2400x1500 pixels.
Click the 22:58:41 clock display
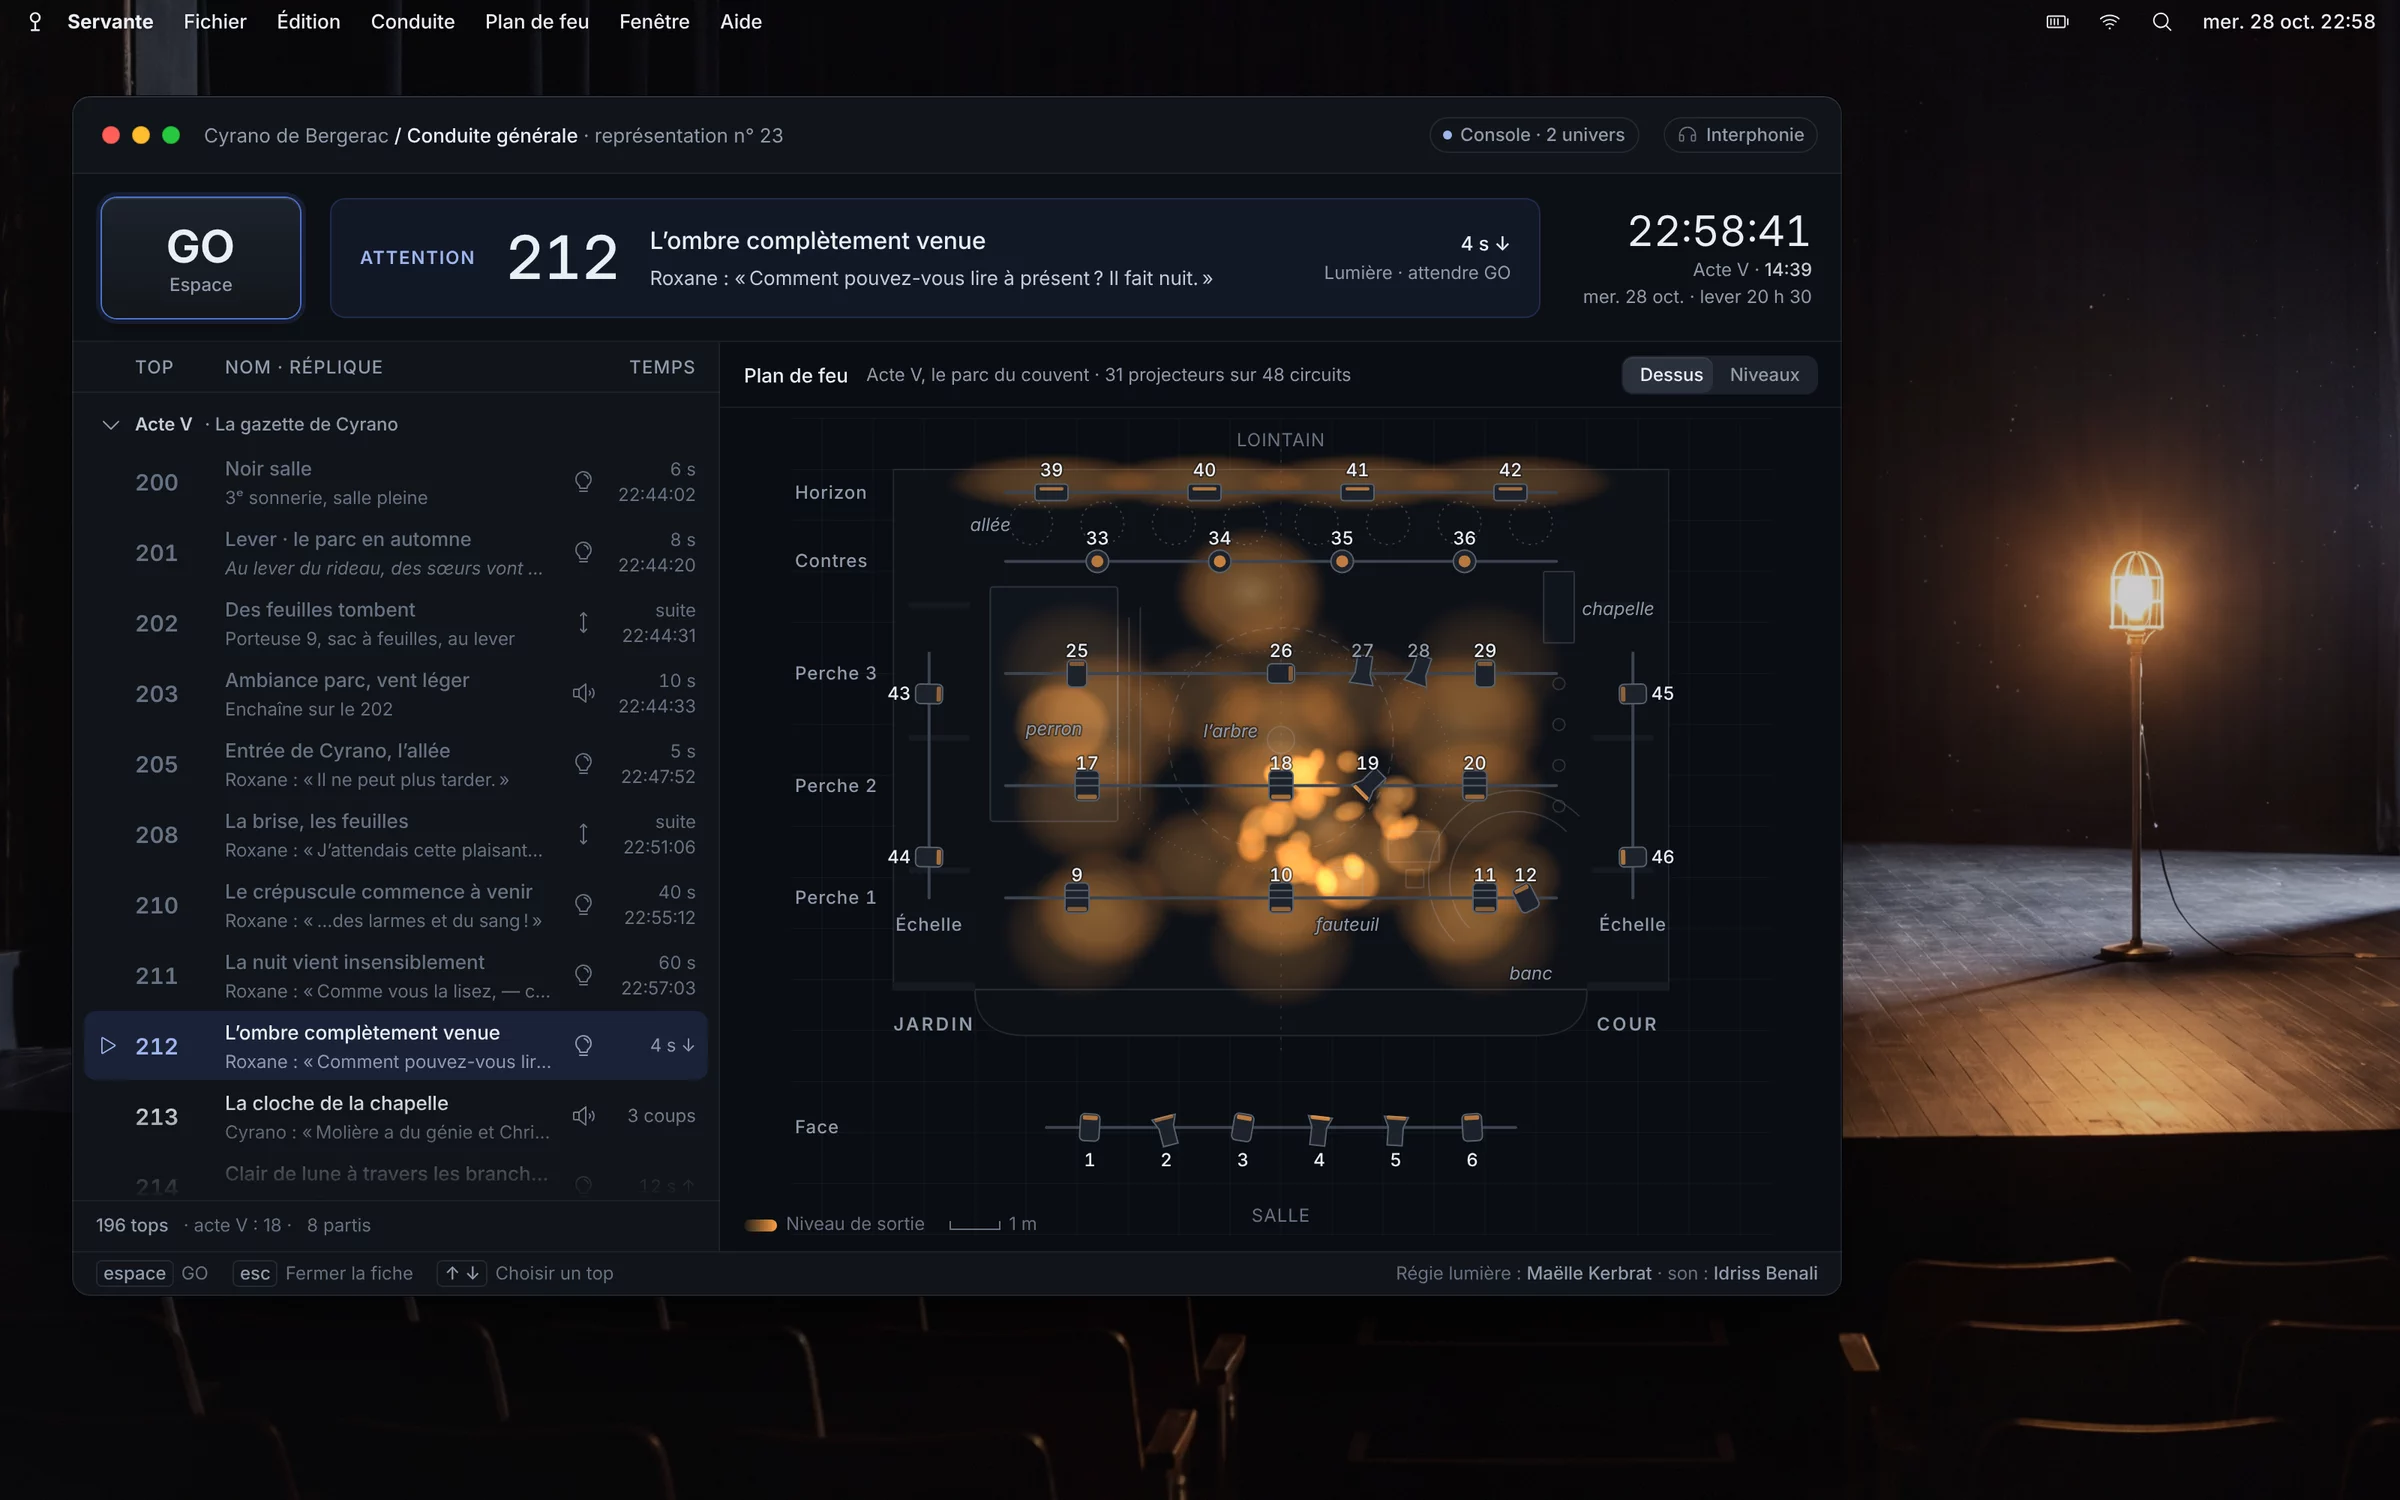pyautogui.click(x=1718, y=231)
